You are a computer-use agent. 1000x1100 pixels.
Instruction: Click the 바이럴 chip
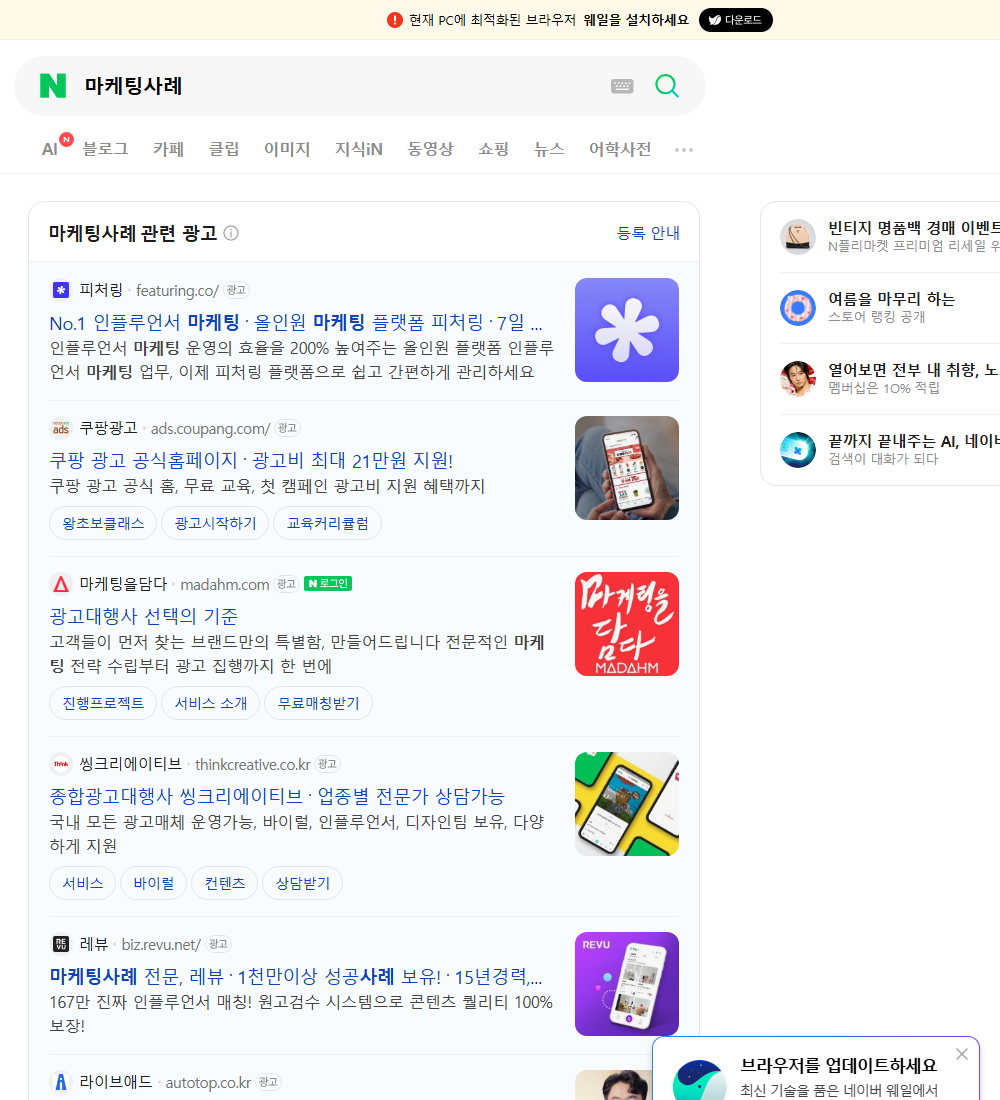[154, 883]
